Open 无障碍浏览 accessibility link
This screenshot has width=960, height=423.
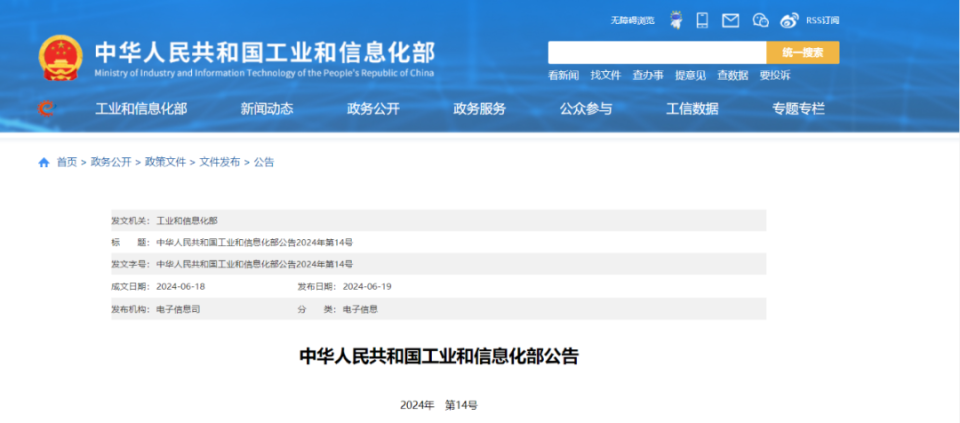pyautogui.click(x=632, y=21)
